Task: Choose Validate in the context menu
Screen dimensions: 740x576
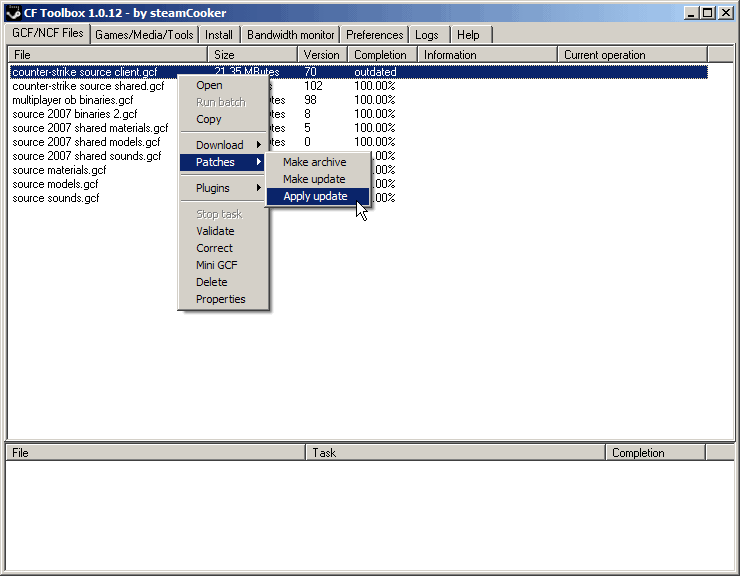Action: [x=223, y=231]
